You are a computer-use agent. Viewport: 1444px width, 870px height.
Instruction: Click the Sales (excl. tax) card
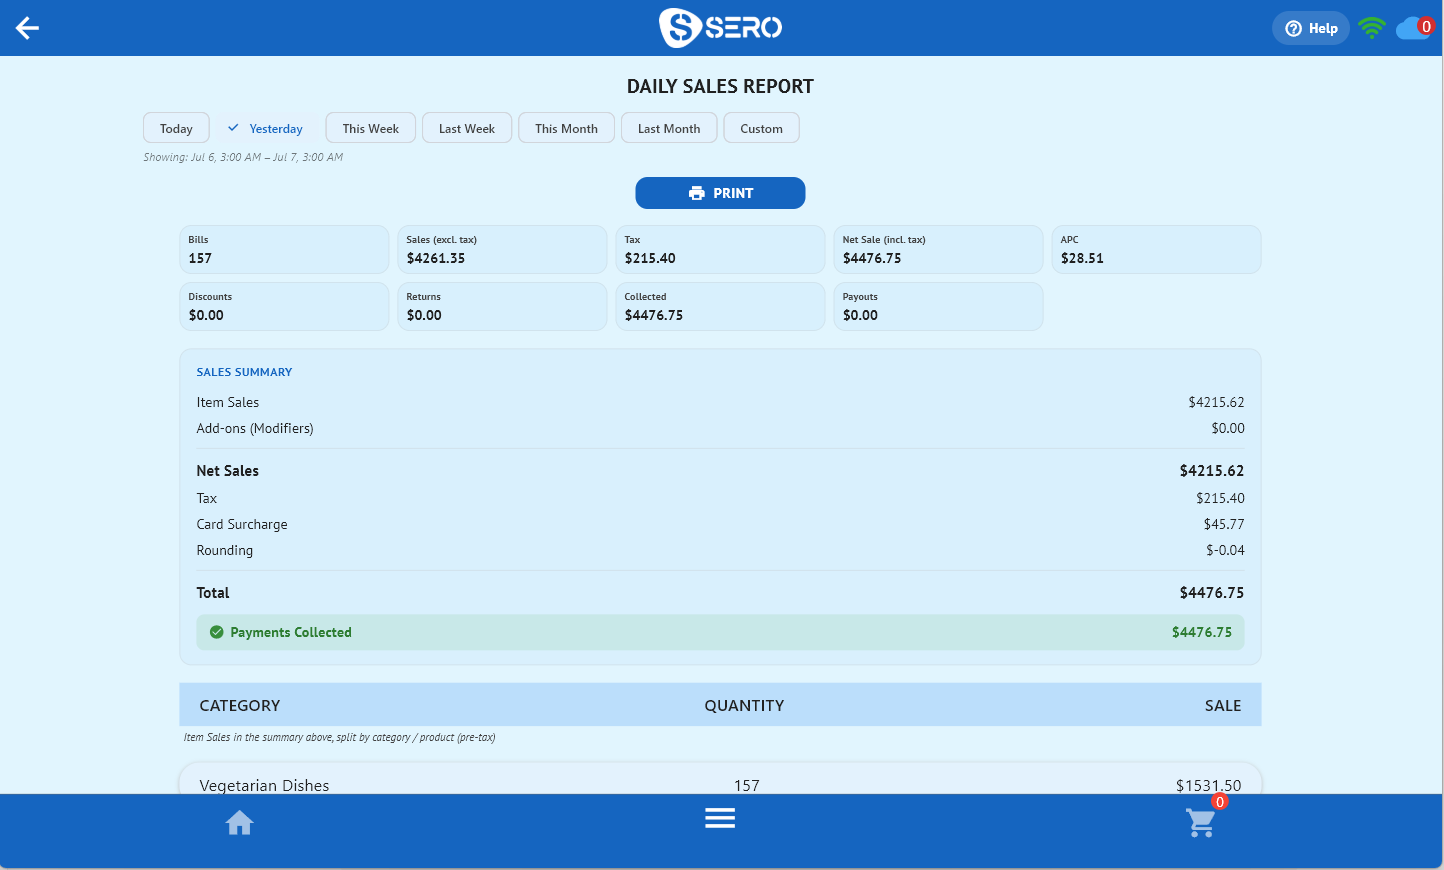pos(502,249)
